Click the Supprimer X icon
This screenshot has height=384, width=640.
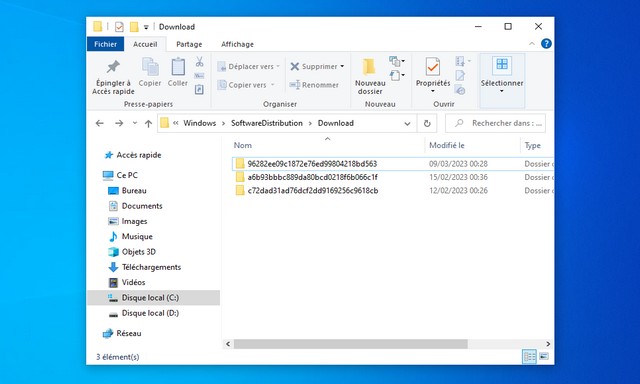click(x=295, y=66)
